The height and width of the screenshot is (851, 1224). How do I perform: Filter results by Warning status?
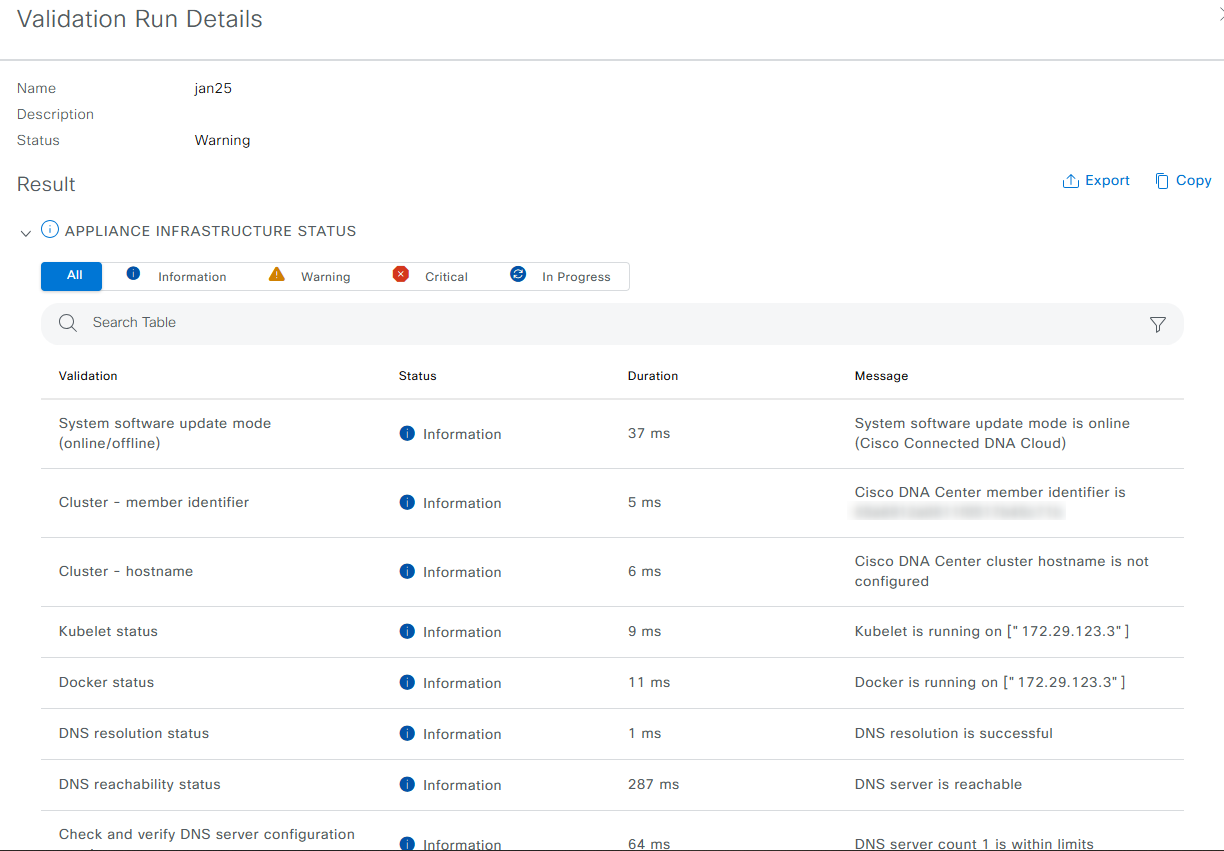pyautogui.click(x=311, y=276)
